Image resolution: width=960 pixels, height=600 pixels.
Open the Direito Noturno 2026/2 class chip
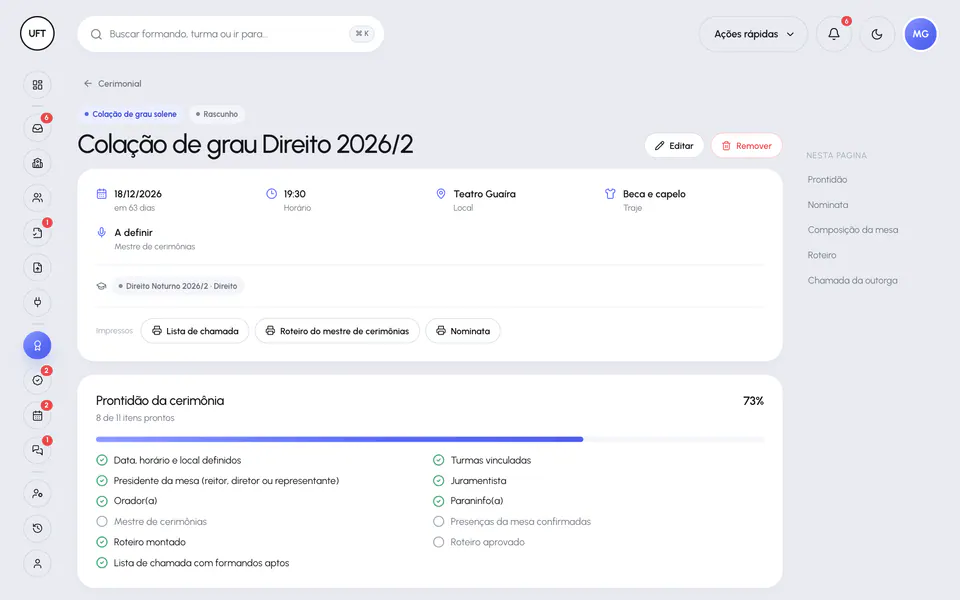tap(178, 286)
